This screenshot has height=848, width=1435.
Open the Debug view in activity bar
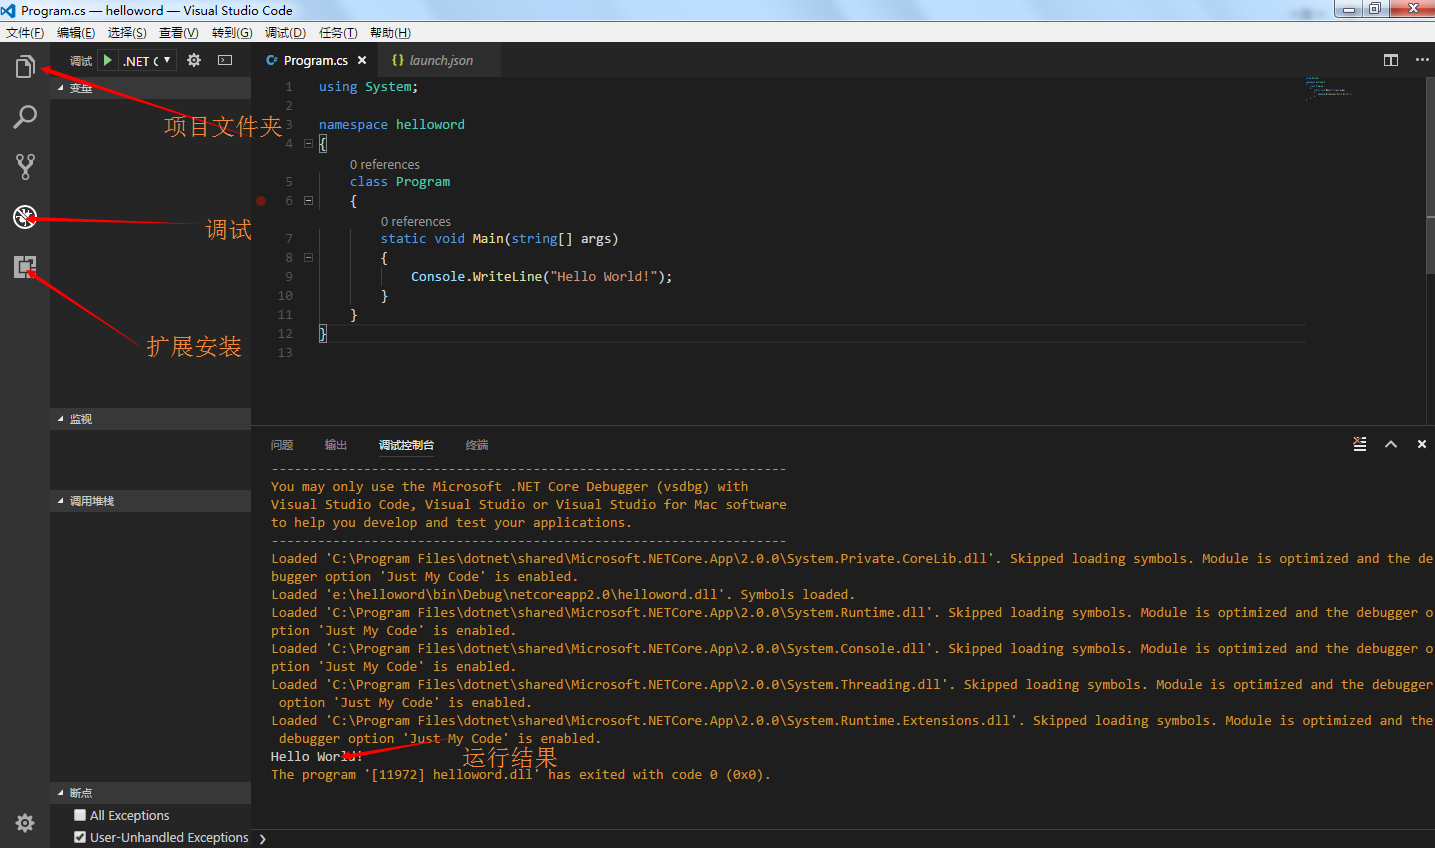pyautogui.click(x=25, y=217)
